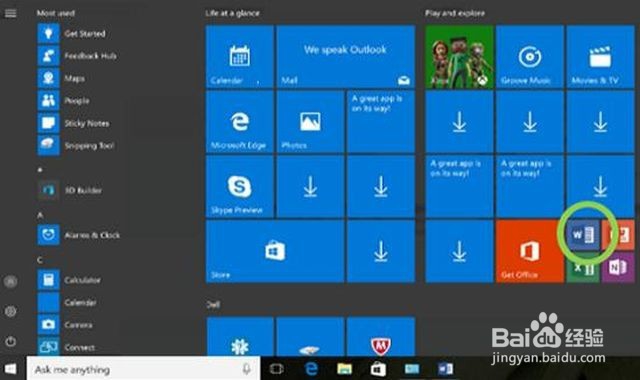The height and width of the screenshot is (380, 640).
Task: Launch Word from the small tile
Action: tap(583, 235)
